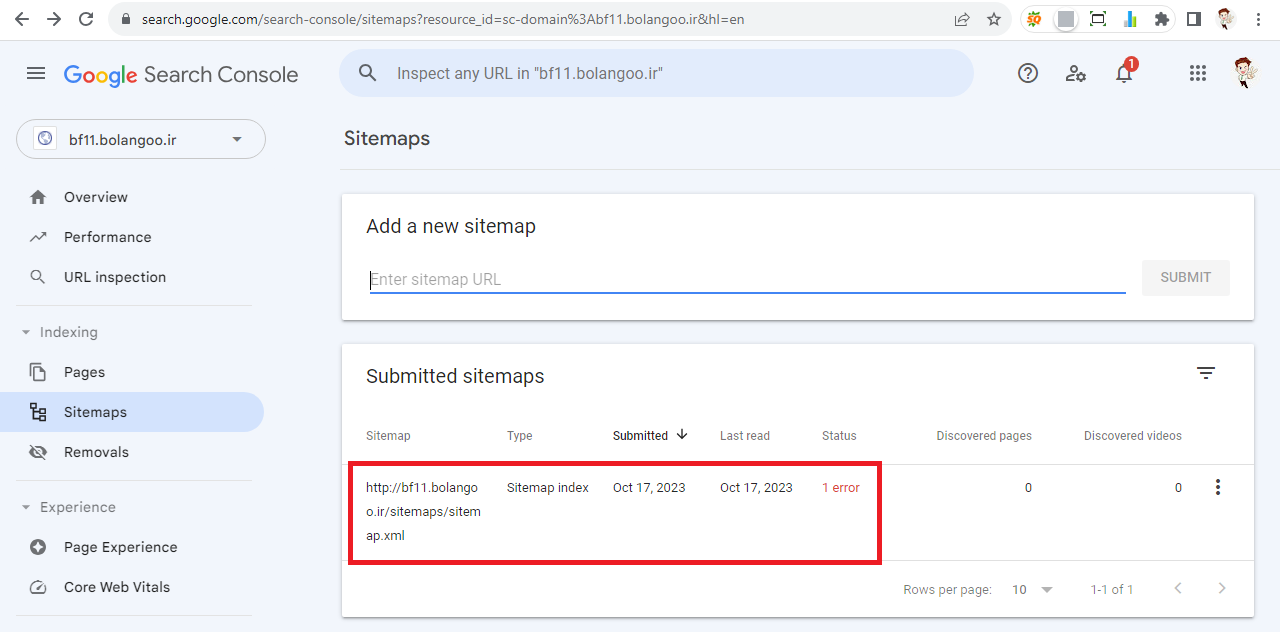Collapse the Indexing section
This screenshot has height=632, width=1280.
pyautogui.click(x=60, y=332)
